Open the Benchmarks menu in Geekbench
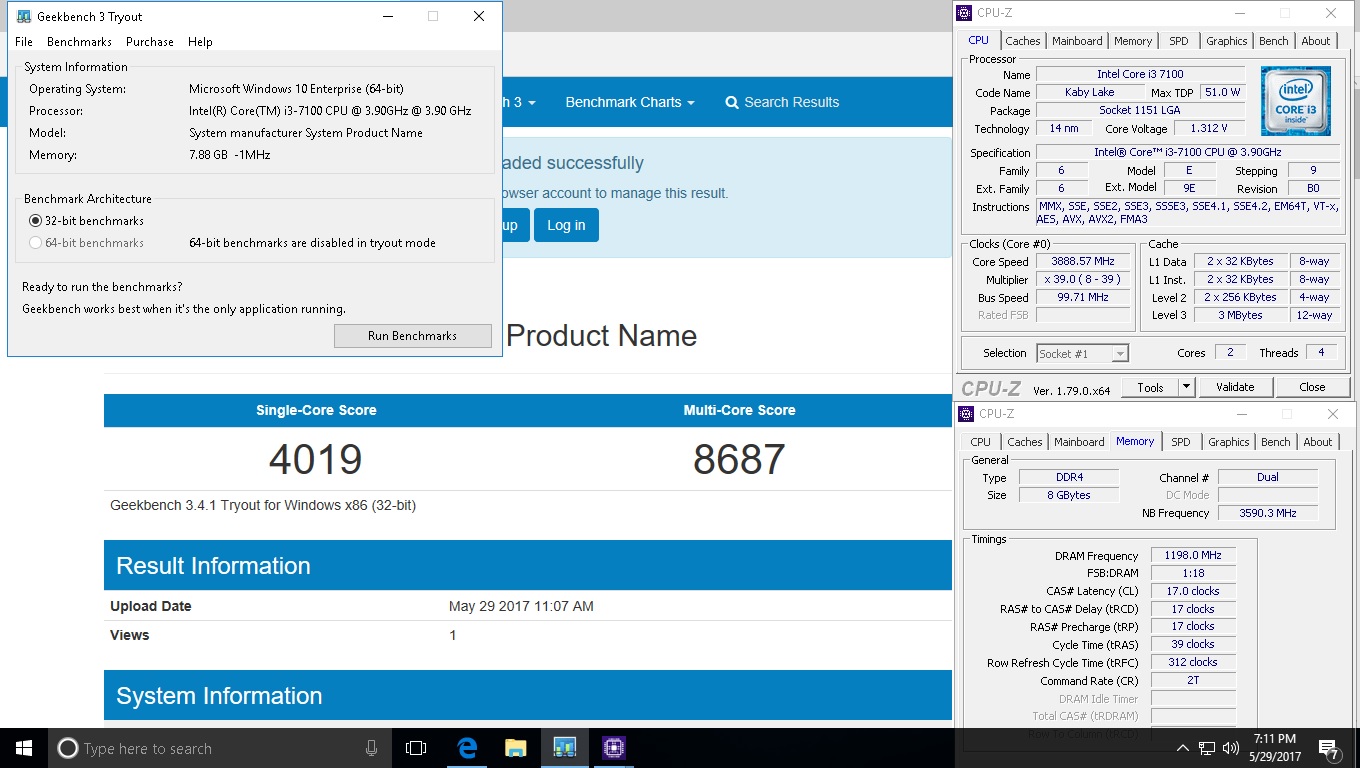The image size is (1360, 768). pyautogui.click(x=79, y=42)
